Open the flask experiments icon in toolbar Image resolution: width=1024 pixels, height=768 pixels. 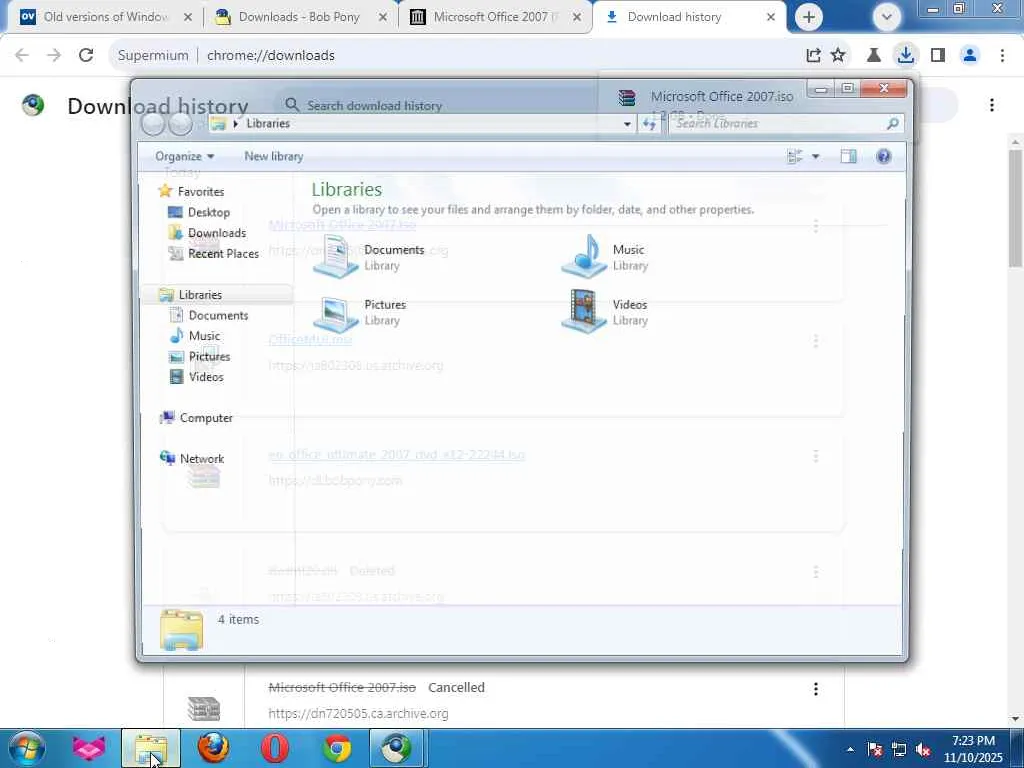coord(873,55)
